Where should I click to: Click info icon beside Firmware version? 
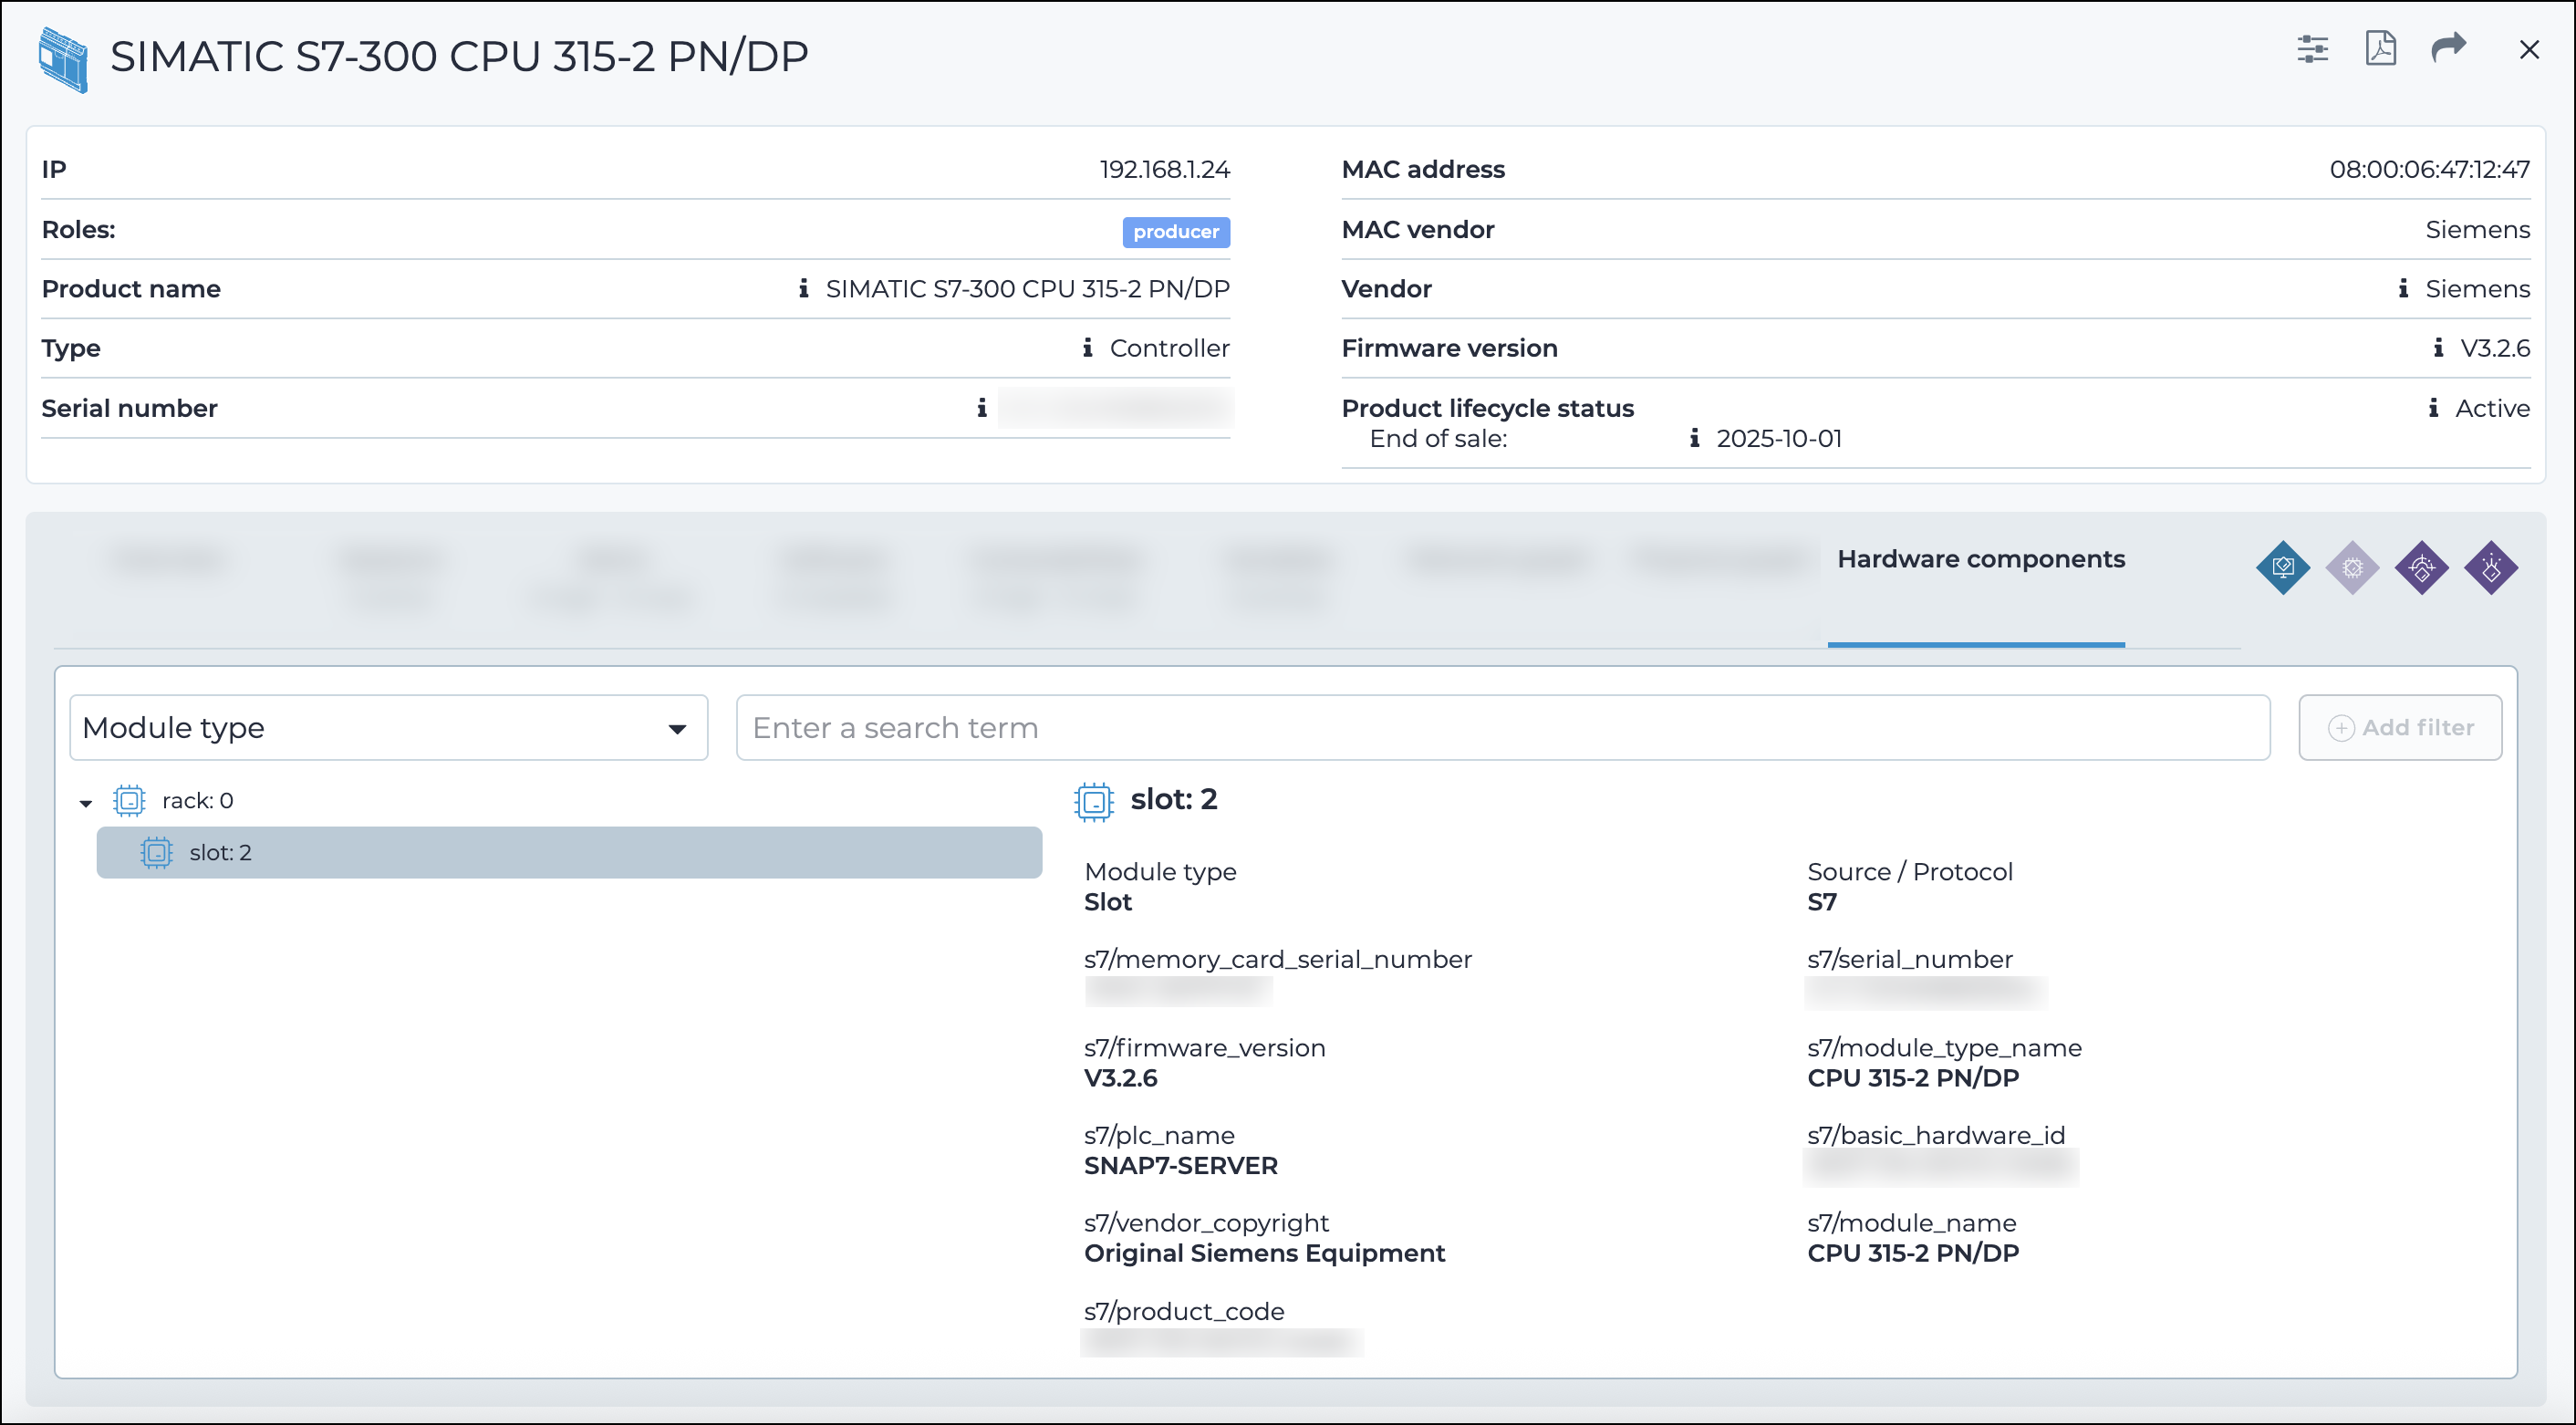2438,348
